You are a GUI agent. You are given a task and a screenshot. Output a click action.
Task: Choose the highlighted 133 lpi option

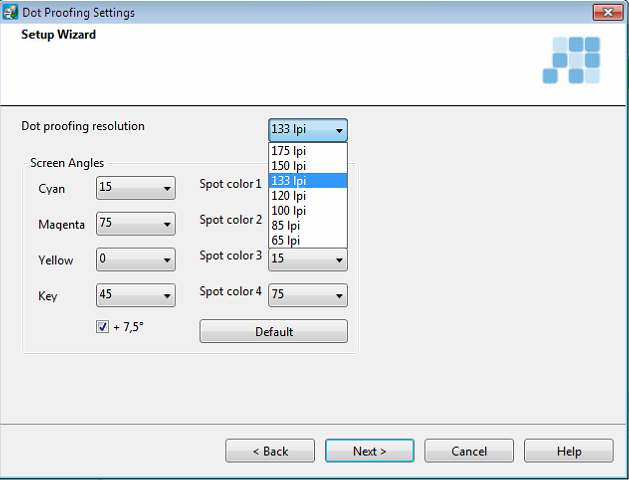coord(308,180)
